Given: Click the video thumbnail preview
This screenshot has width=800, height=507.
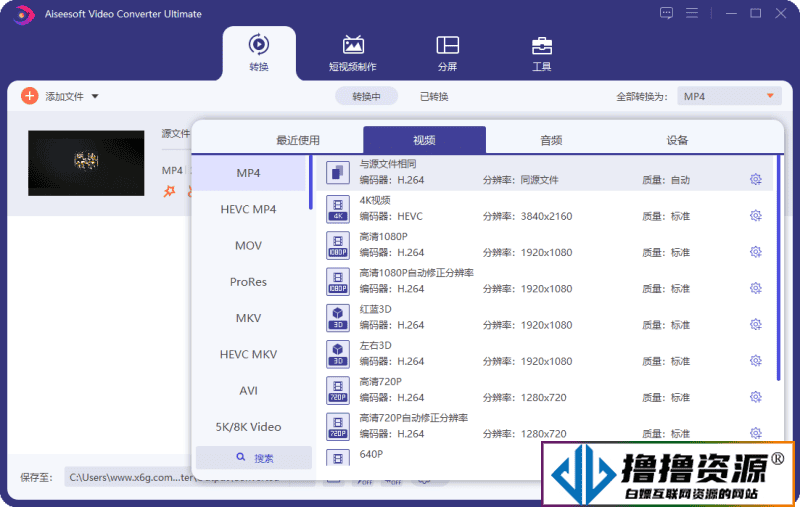Looking at the screenshot, I should pyautogui.click(x=86, y=163).
